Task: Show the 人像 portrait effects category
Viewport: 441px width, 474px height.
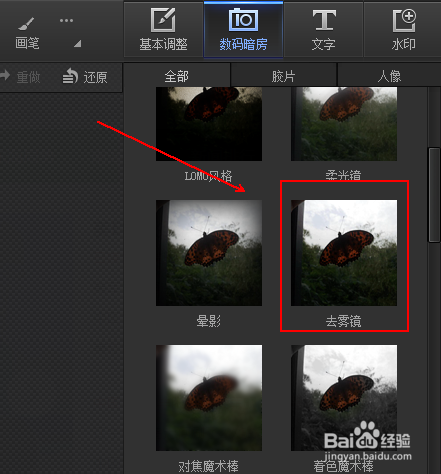Action: click(389, 76)
